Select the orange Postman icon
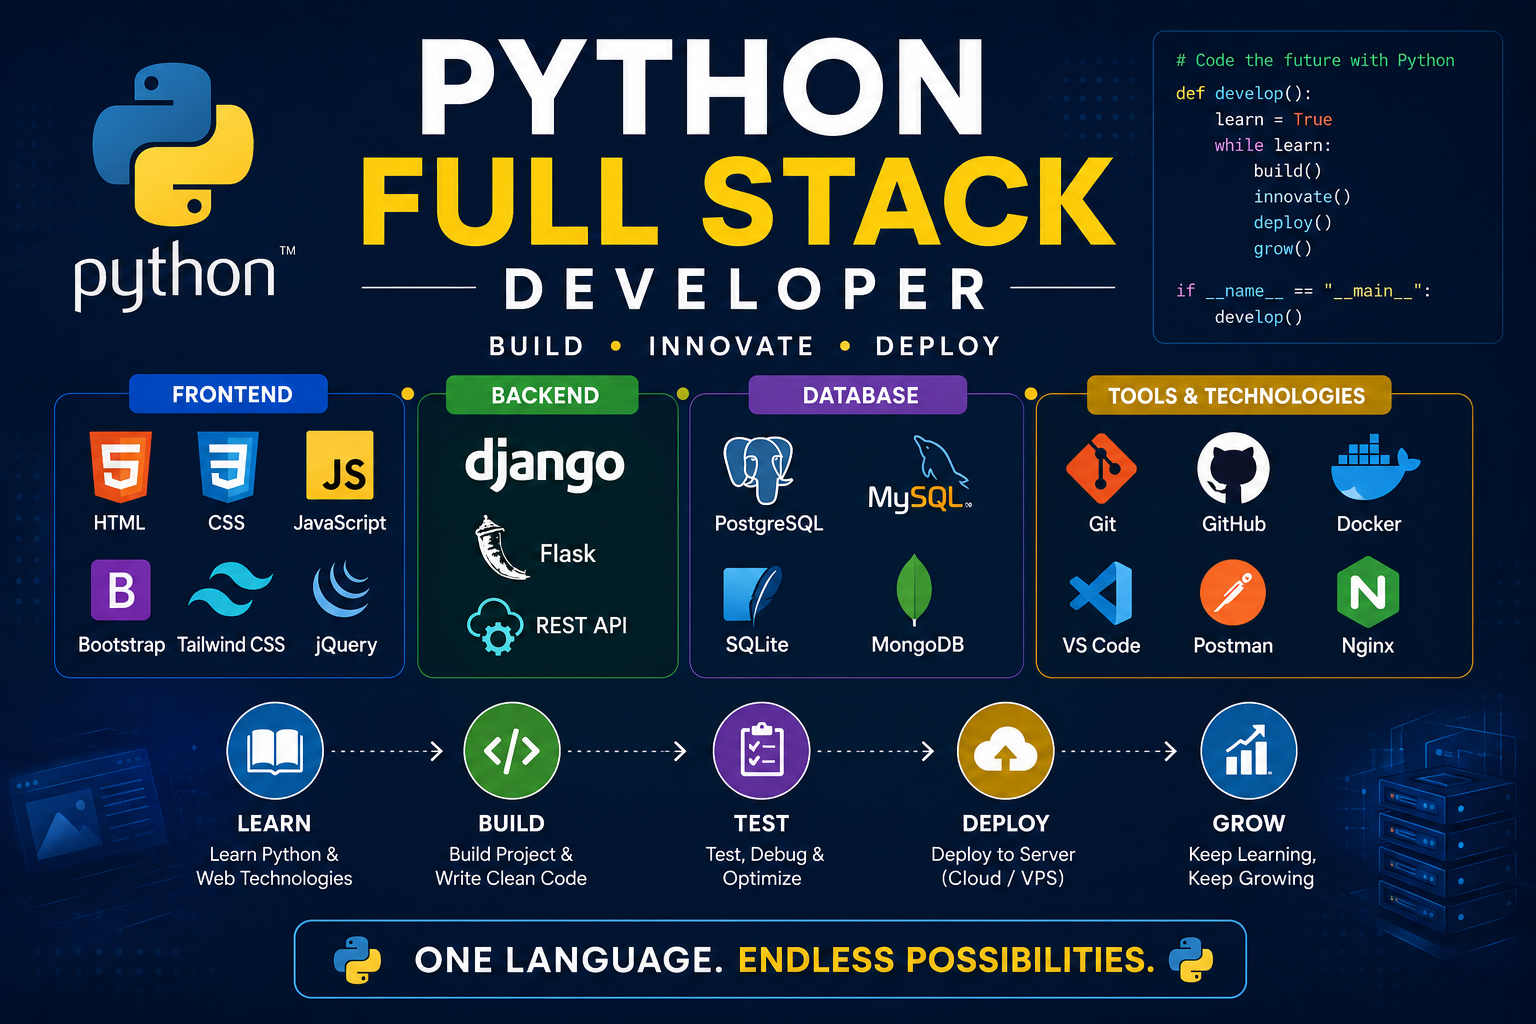Image resolution: width=1536 pixels, height=1024 pixels. pyautogui.click(x=1233, y=593)
